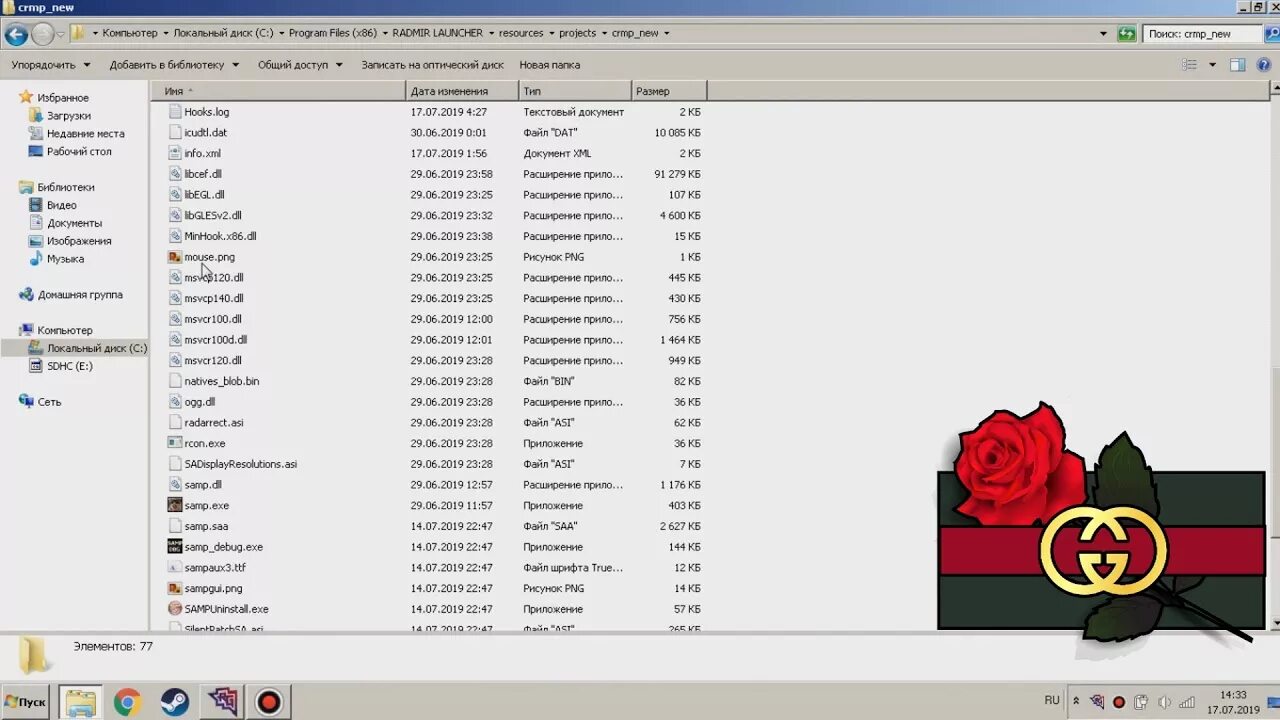The image size is (1280, 720).
Task: Select the natives_blob.bin file name
Action: point(221,381)
